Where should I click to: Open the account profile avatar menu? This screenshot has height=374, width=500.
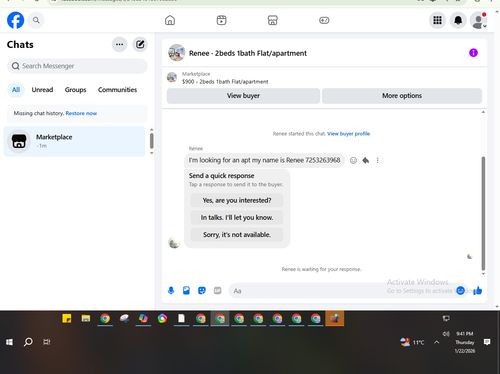(479, 20)
